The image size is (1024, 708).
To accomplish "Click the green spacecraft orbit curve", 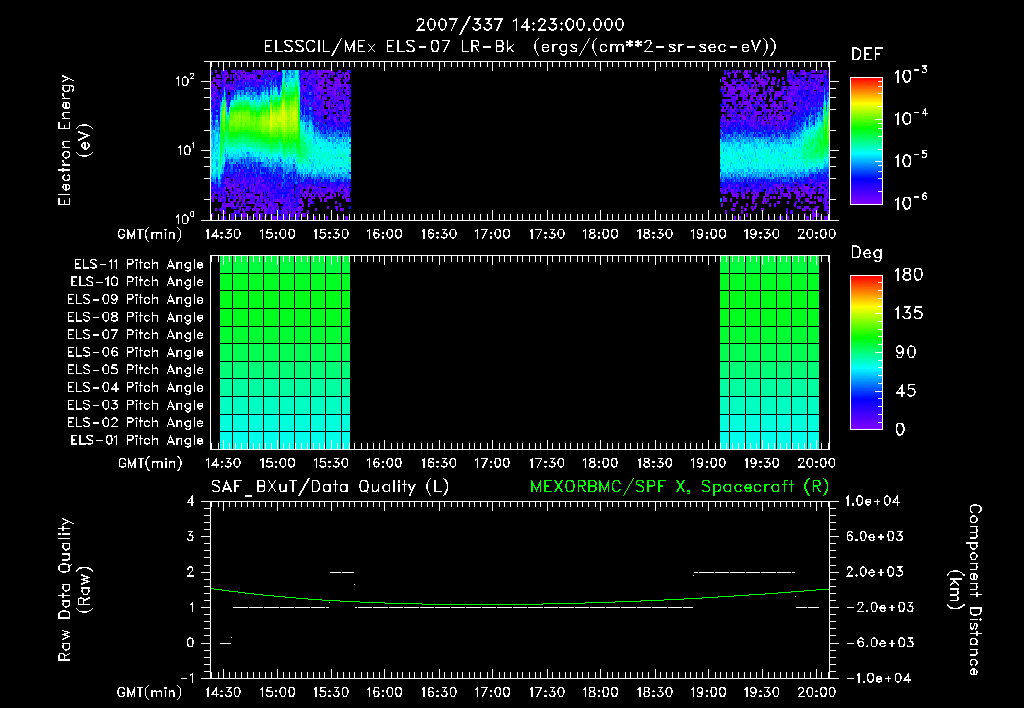I will coord(520,603).
